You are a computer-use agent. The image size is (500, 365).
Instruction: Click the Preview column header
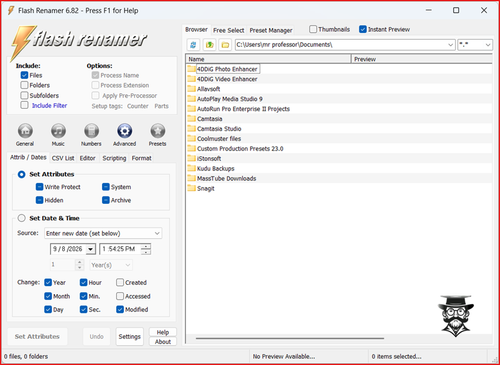click(422, 59)
